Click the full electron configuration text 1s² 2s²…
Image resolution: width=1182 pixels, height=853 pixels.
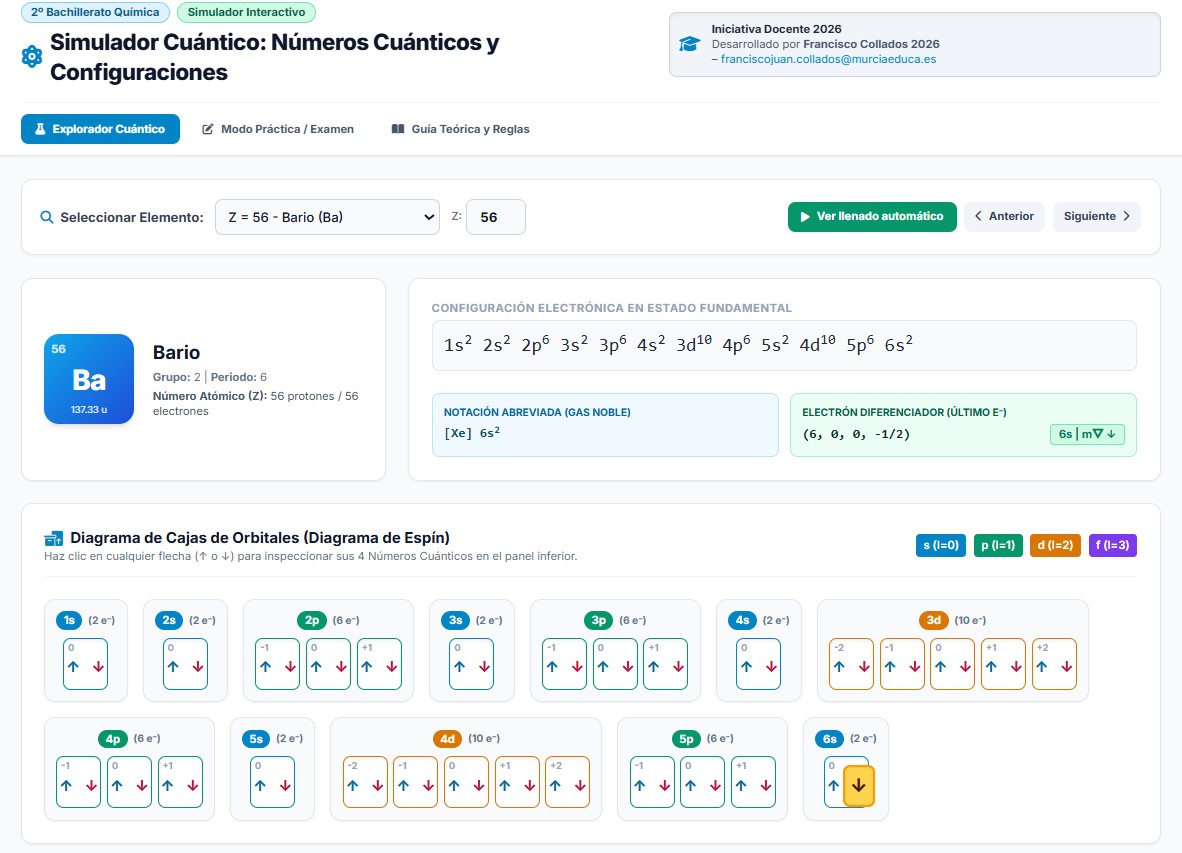point(678,344)
